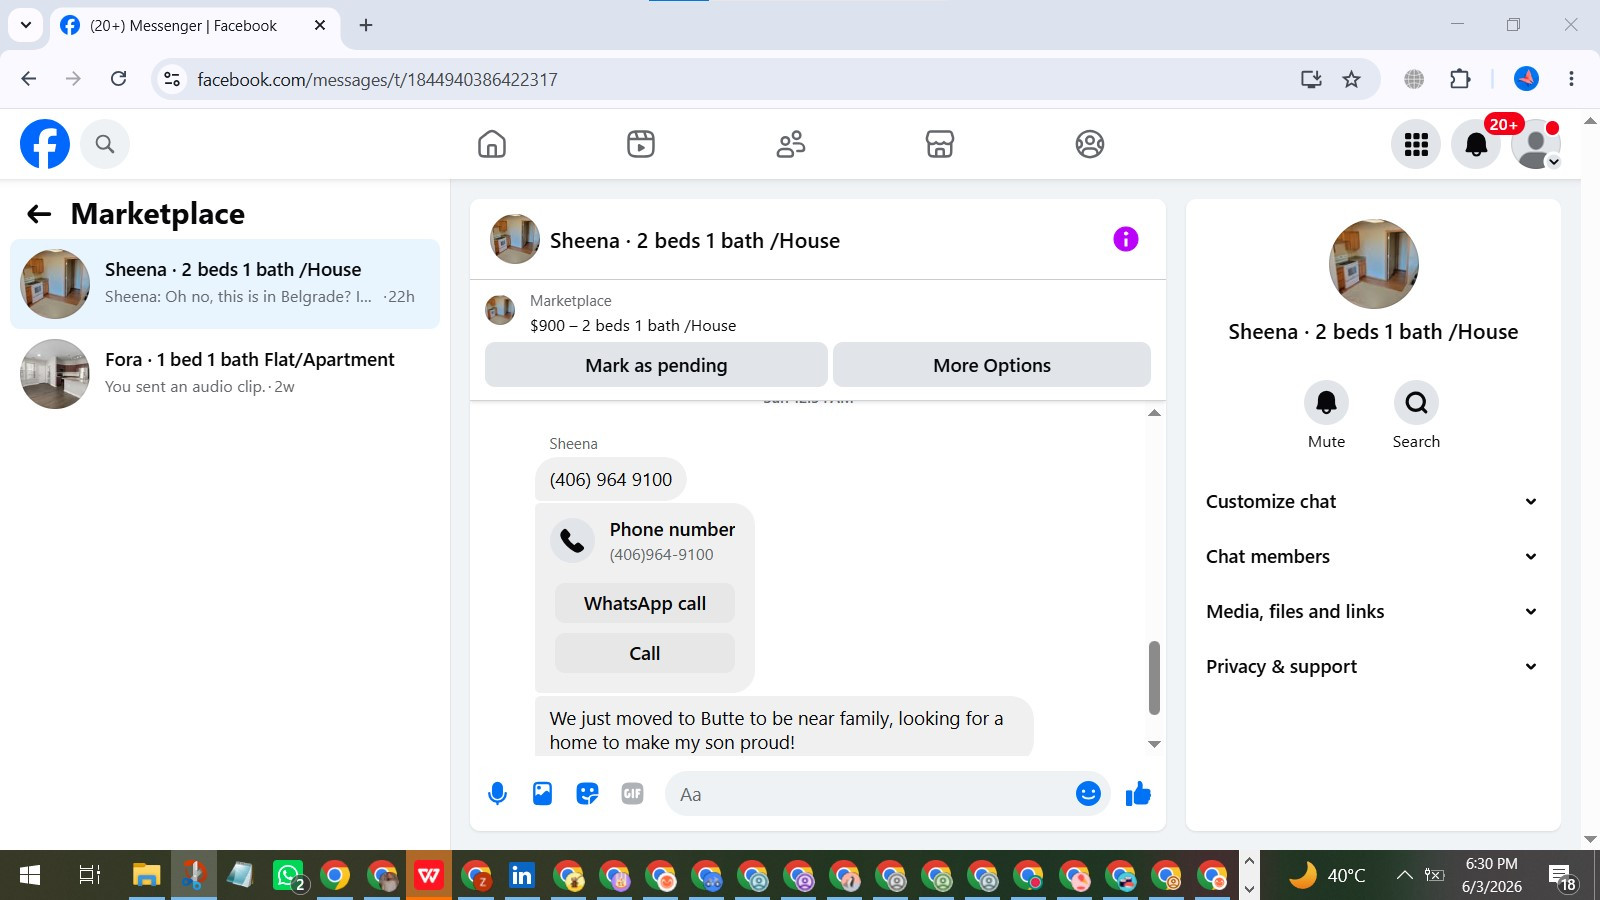The height and width of the screenshot is (900, 1600).
Task: Open Chrome profile avatar
Action: [x=1526, y=79]
